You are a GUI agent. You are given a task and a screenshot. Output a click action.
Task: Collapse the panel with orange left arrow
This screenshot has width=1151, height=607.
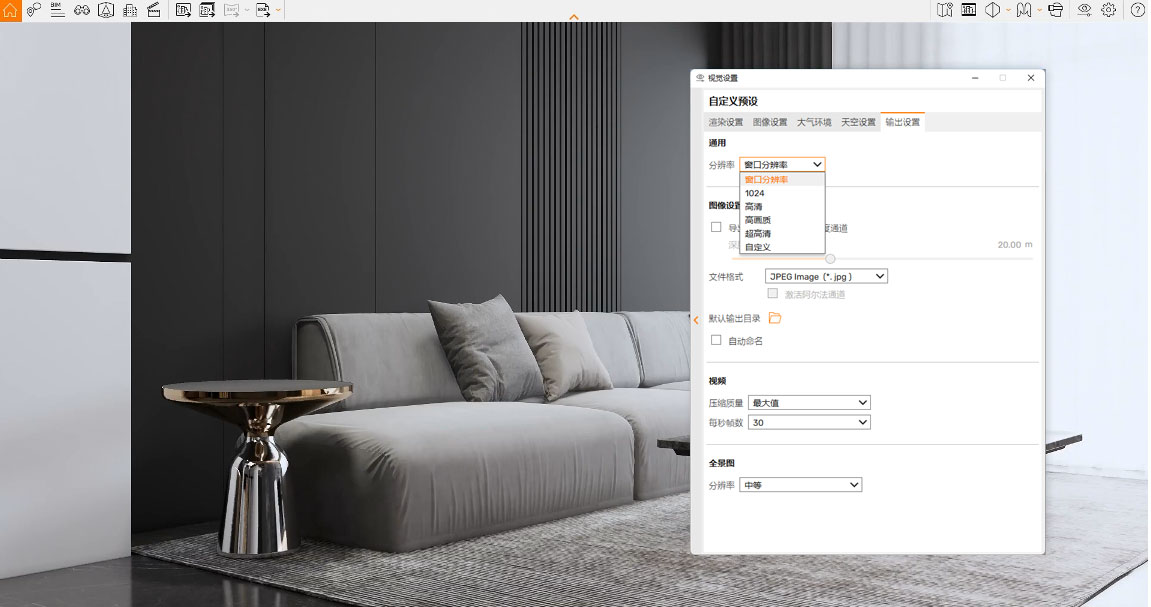point(696,320)
